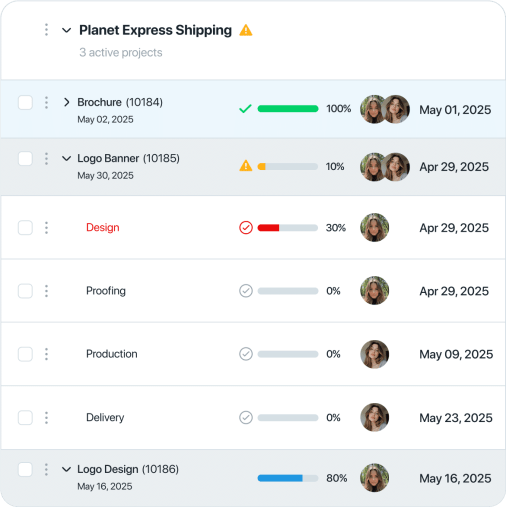
Task: Collapse the Logo Design project chevron
Action: click(67, 469)
